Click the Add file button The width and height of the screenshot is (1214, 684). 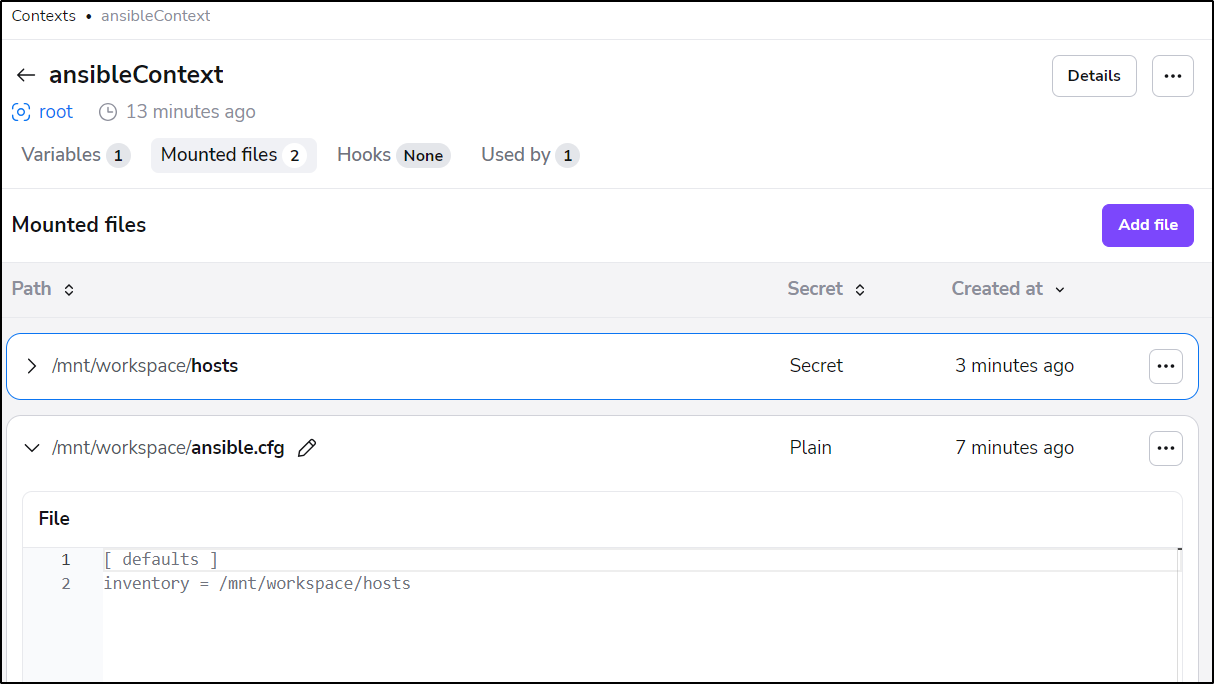pyautogui.click(x=1148, y=225)
